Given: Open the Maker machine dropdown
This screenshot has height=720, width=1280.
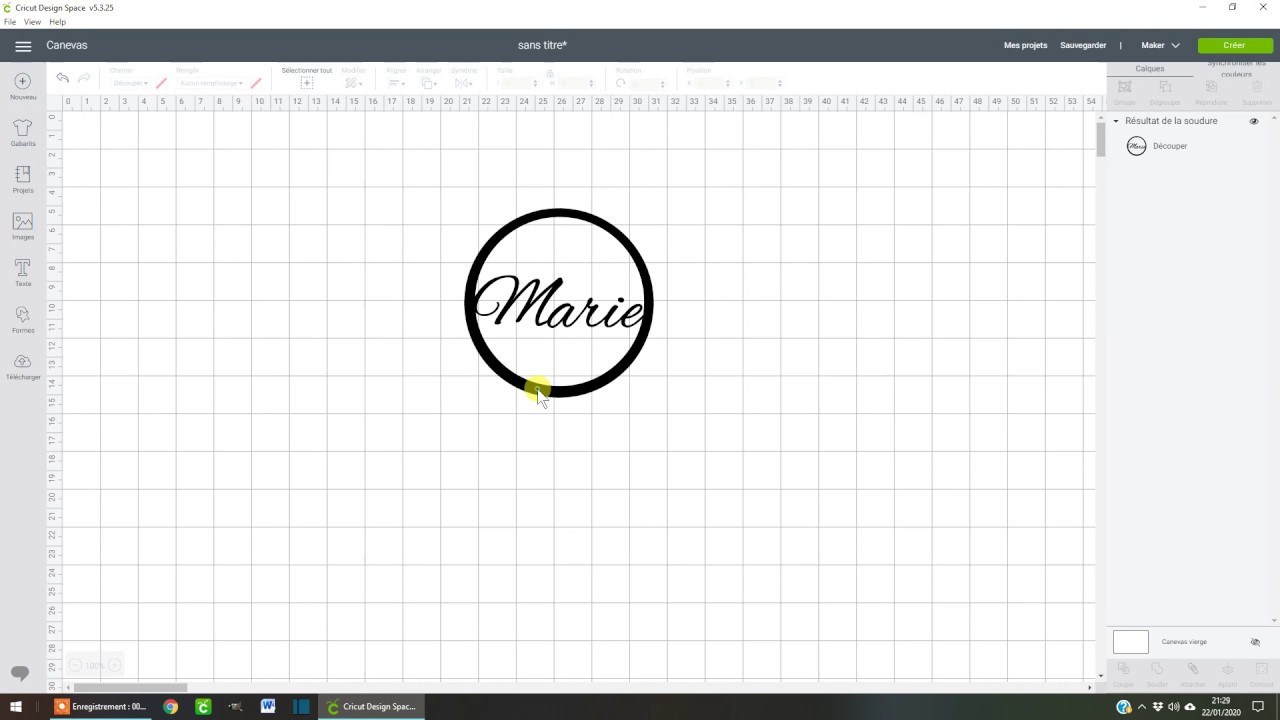Looking at the screenshot, I should pyautogui.click(x=1160, y=45).
